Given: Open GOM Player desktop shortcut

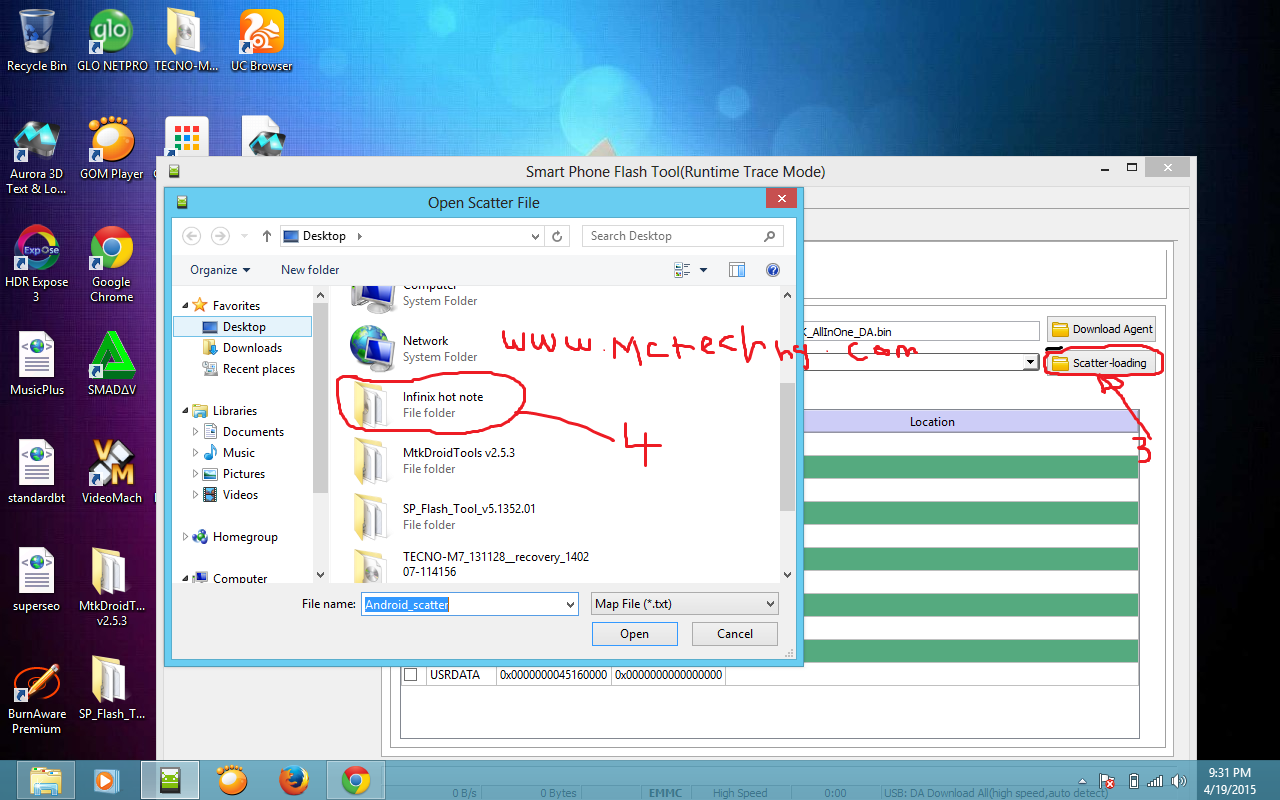Looking at the screenshot, I should pos(112,150).
